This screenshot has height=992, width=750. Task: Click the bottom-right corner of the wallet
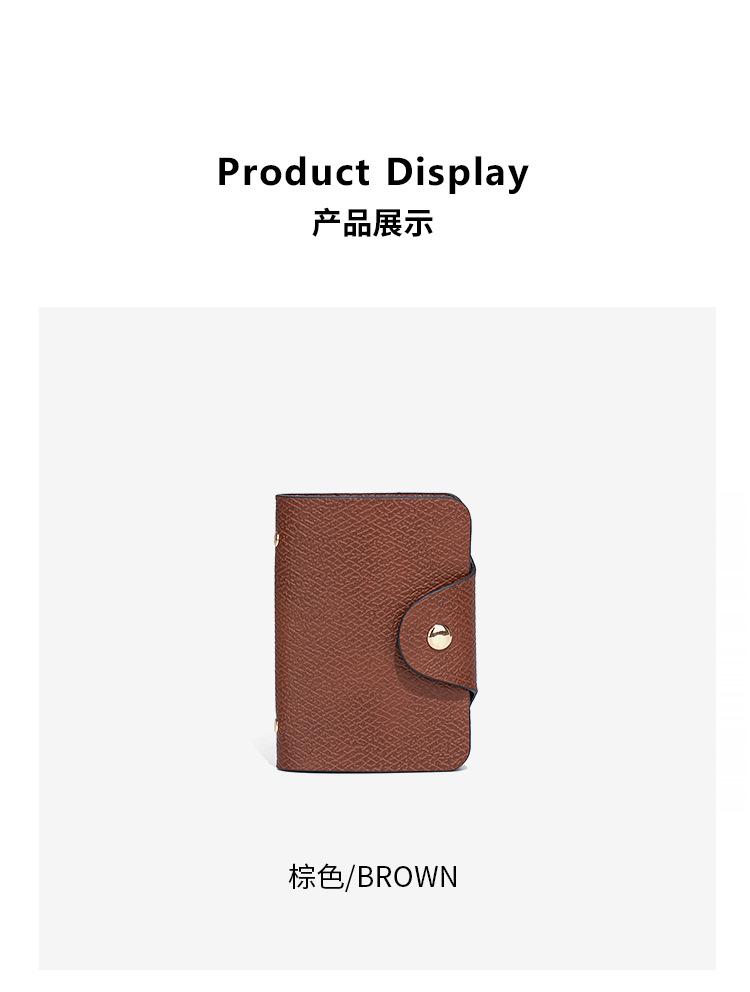[463, 762]
